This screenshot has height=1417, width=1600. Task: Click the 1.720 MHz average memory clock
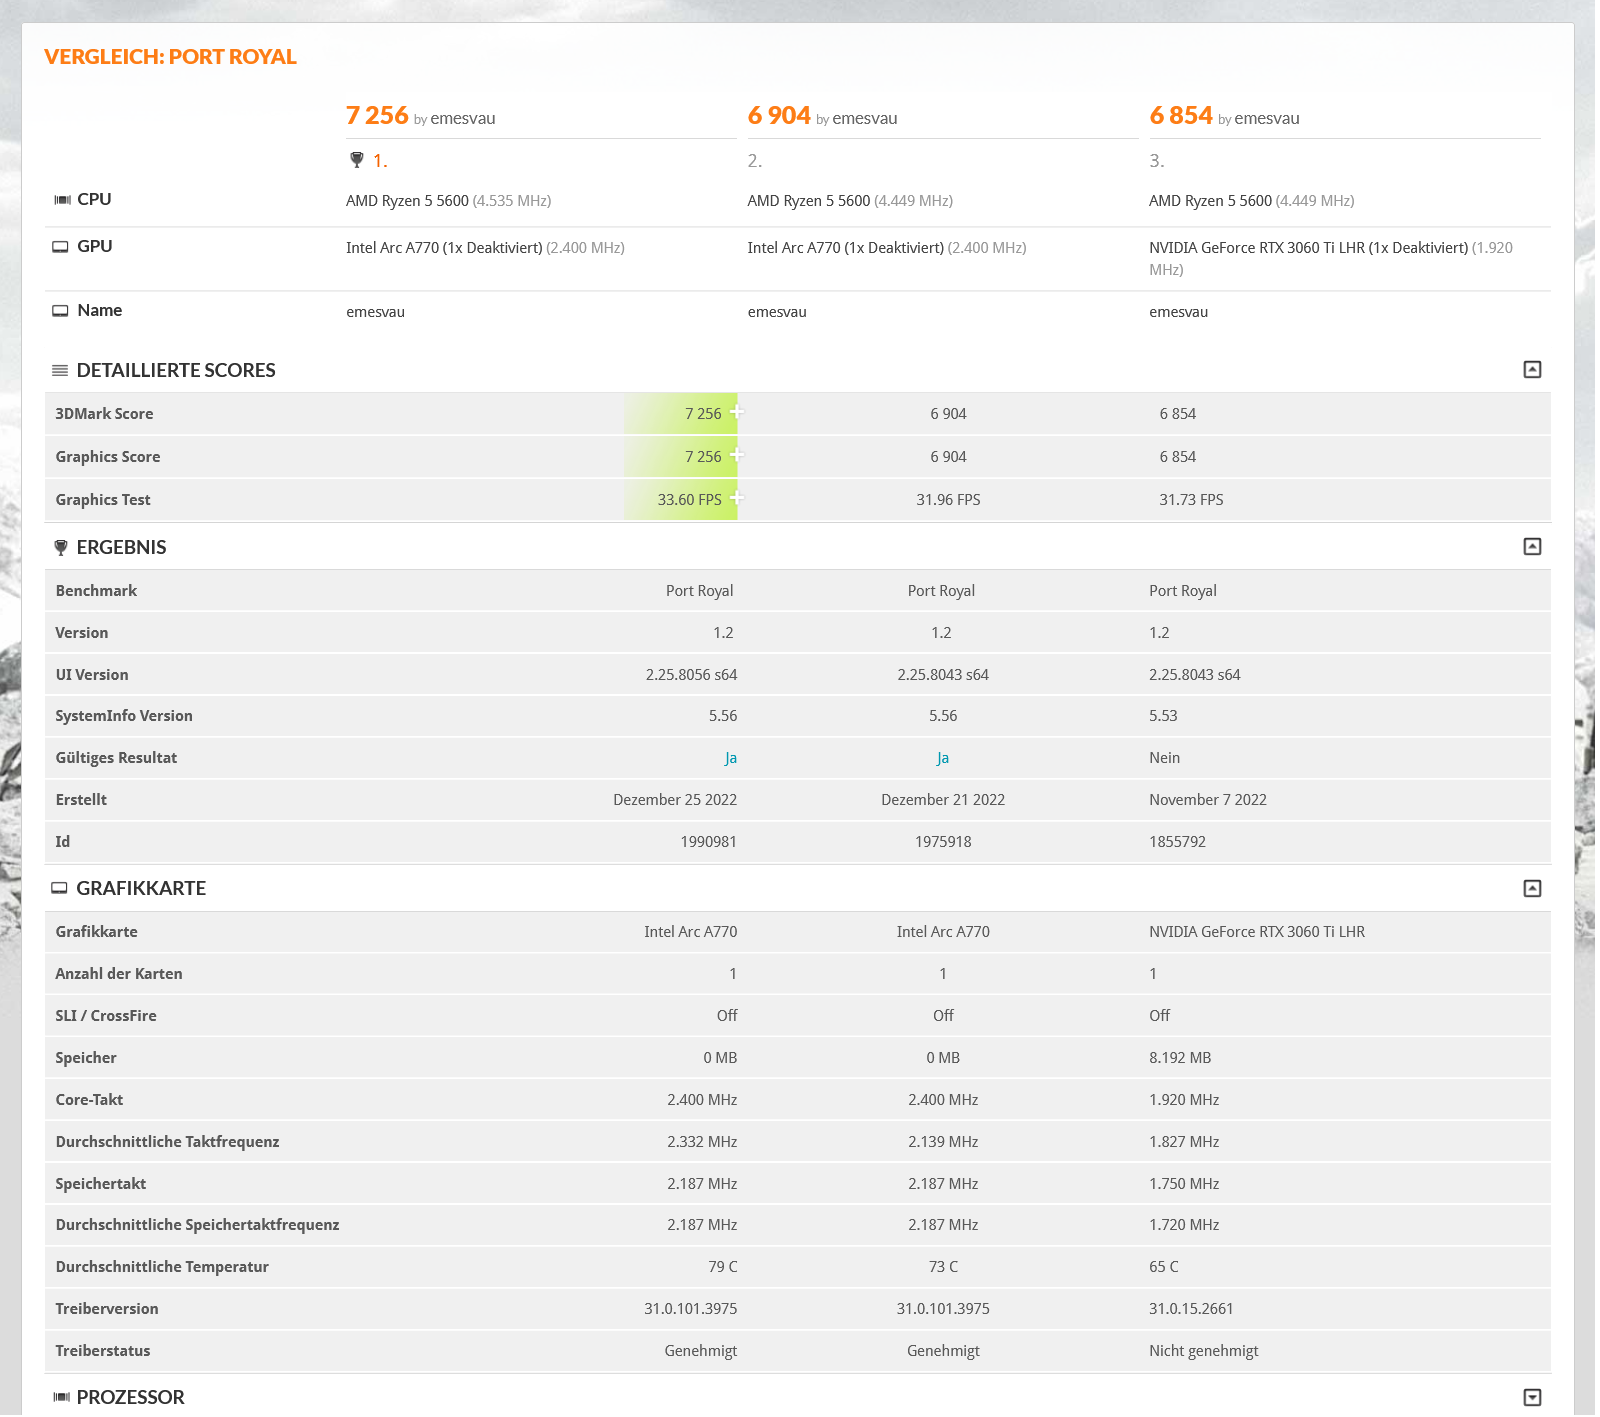pyautogui.click(x=1184, y=1225)
